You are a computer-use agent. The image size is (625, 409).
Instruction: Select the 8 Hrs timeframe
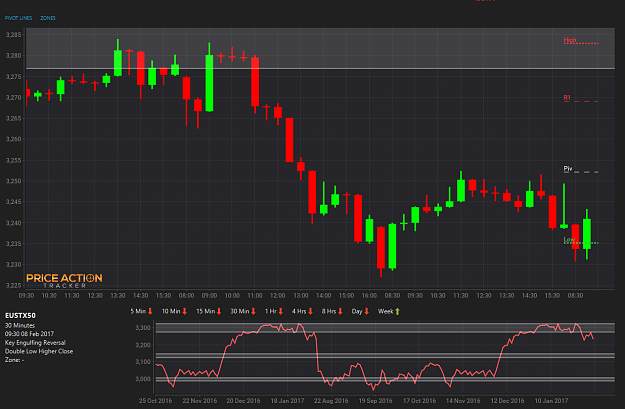pyautogui.click(x=329, y=311)
